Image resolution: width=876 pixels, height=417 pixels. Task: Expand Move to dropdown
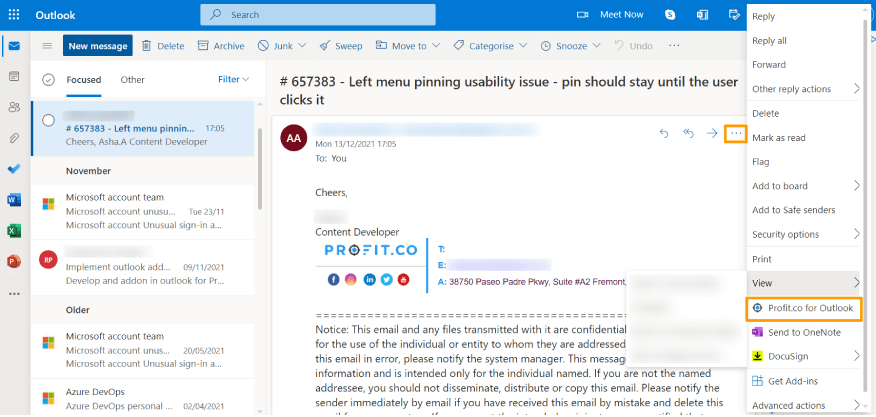coord(436,46)
